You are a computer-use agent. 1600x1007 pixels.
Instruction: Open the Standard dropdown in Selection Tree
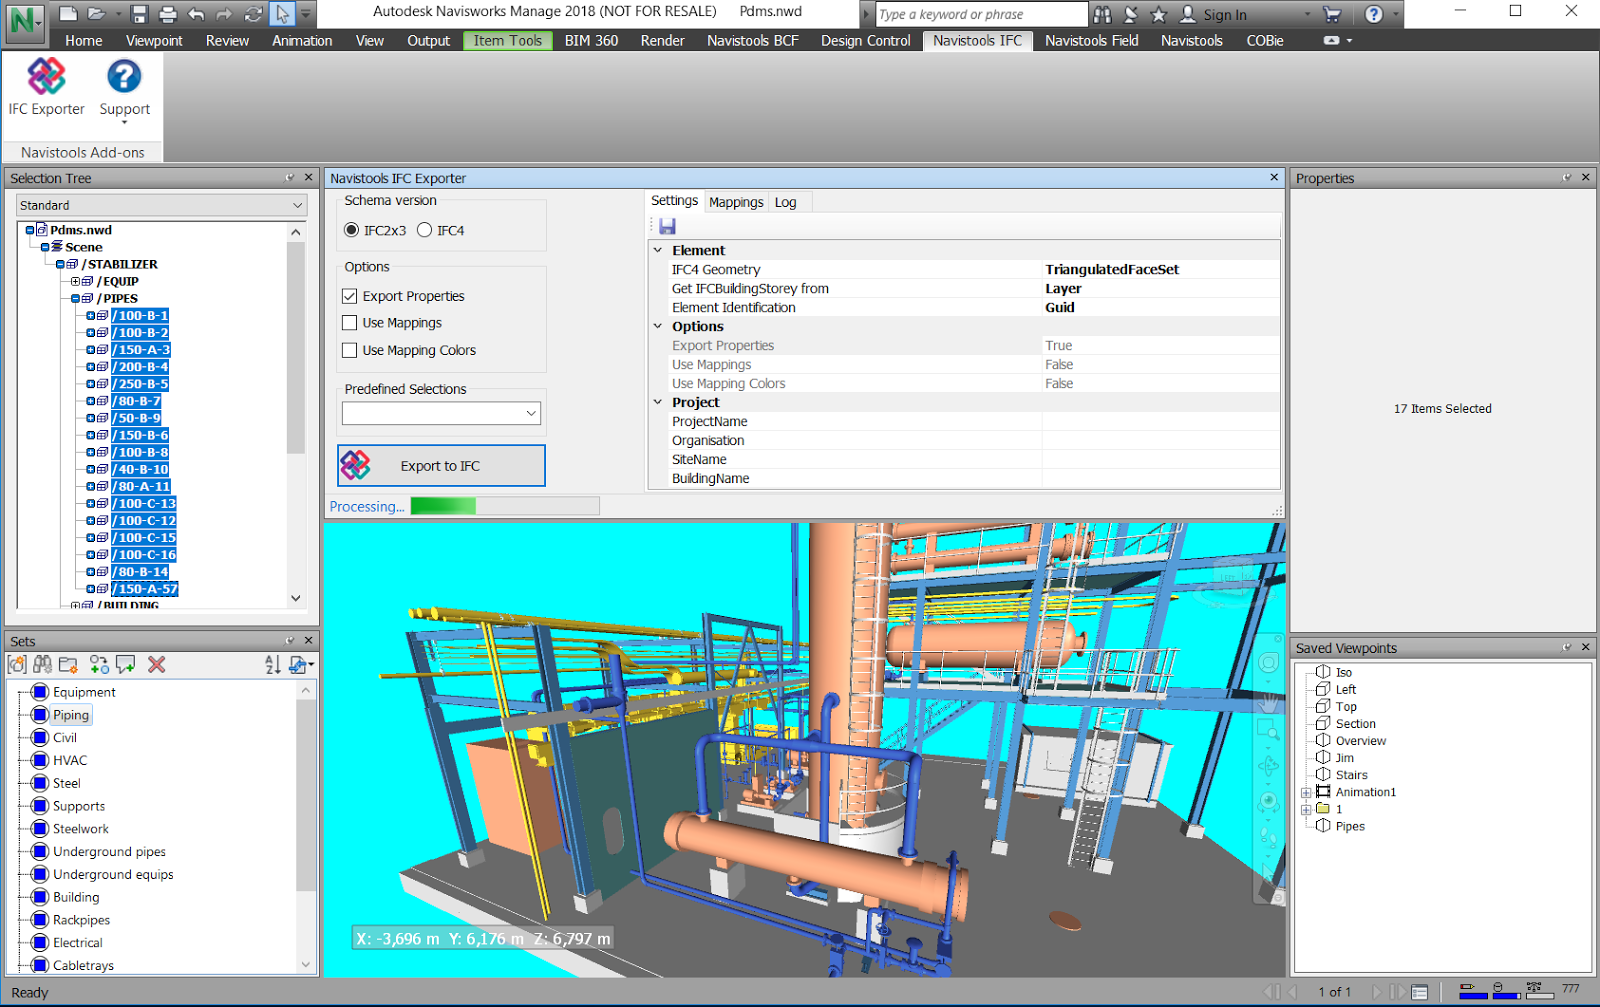pyautogui.click(x=162, y=205)
